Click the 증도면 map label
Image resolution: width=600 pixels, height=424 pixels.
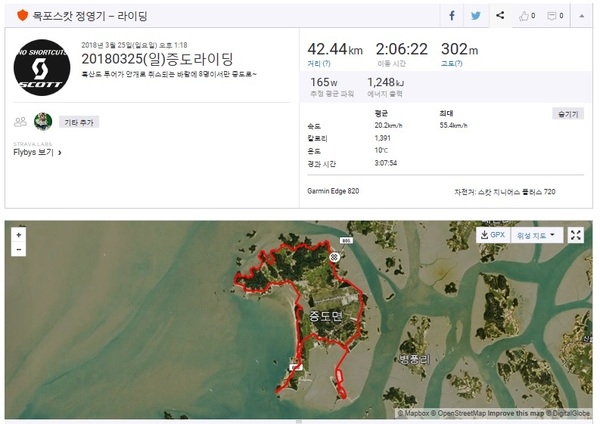pos(326,316)
